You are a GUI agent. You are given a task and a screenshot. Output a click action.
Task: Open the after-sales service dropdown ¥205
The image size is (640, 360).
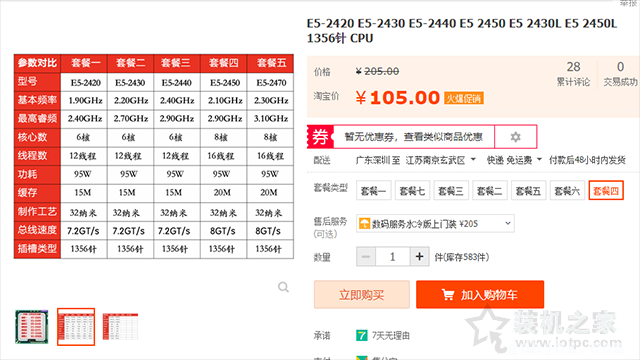point(435,224)
